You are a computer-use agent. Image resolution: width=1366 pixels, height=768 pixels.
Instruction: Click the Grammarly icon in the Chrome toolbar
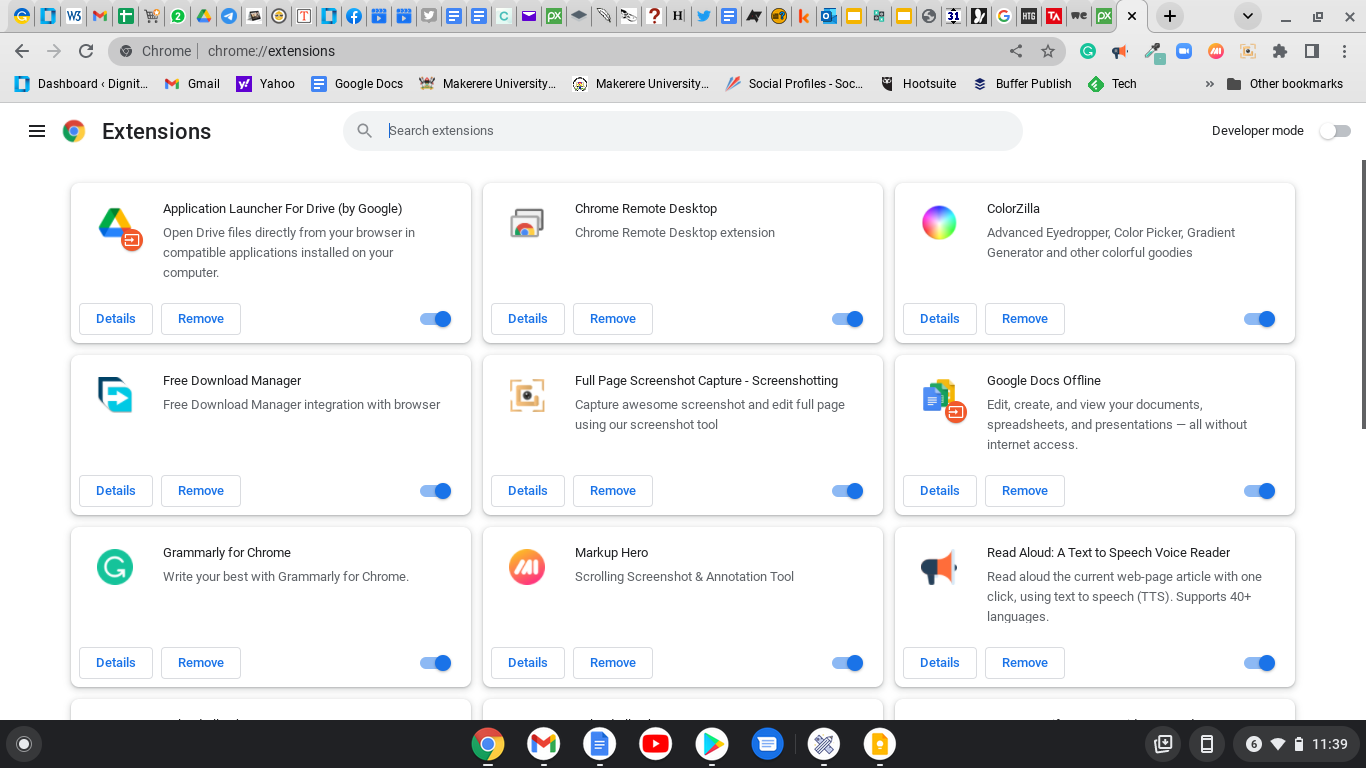(x=1088, y=51)
